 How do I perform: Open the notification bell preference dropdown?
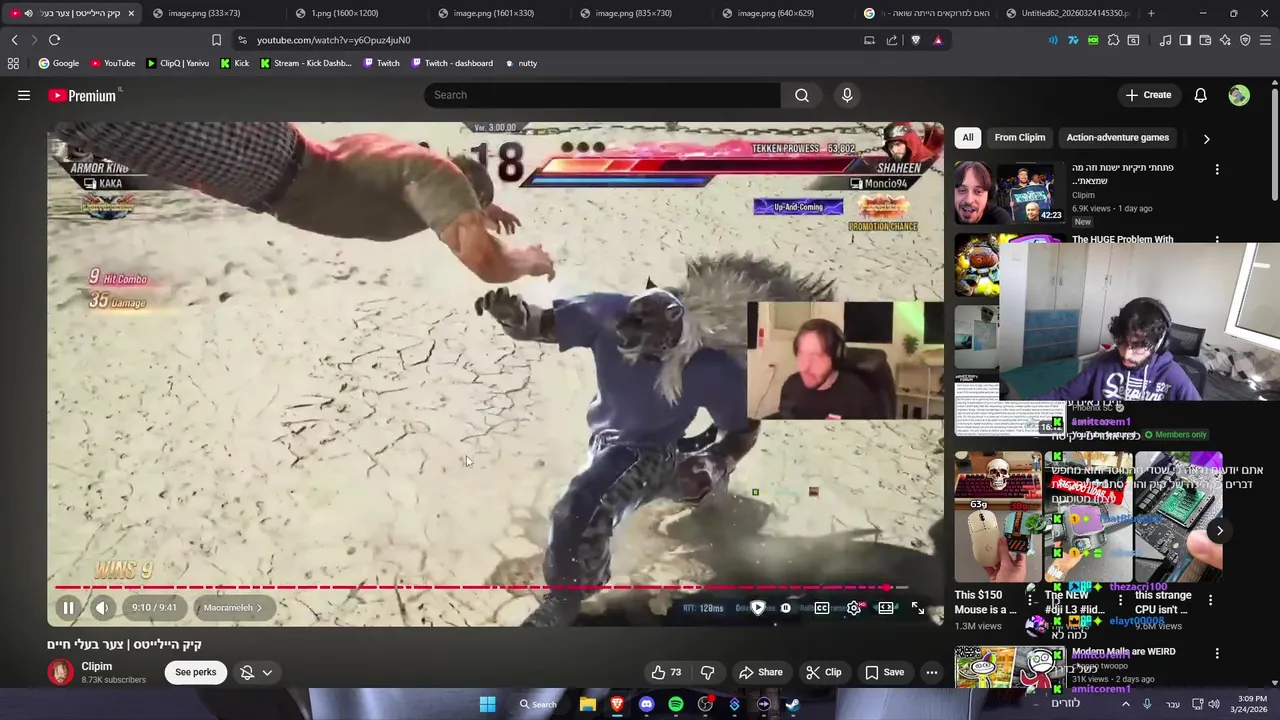[x=257, y=672]
